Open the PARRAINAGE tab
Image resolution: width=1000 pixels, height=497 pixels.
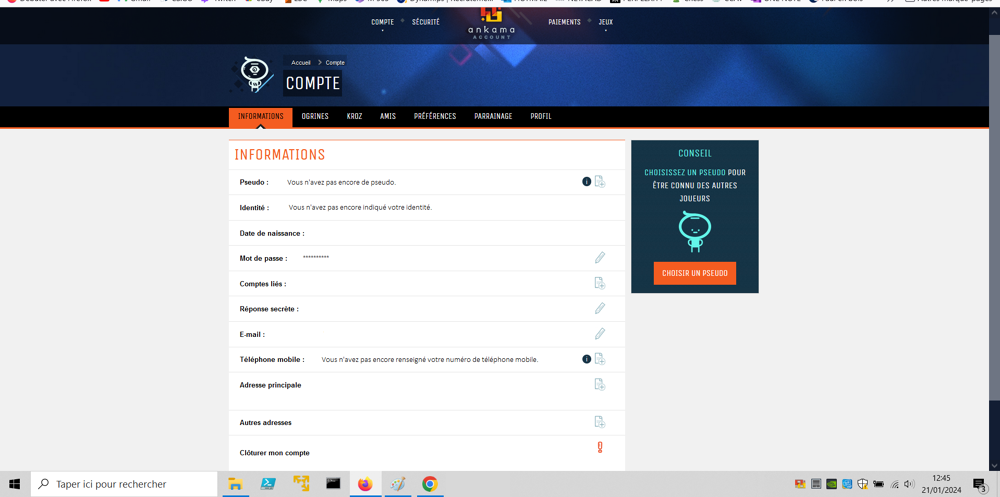(x=493, y=117)
